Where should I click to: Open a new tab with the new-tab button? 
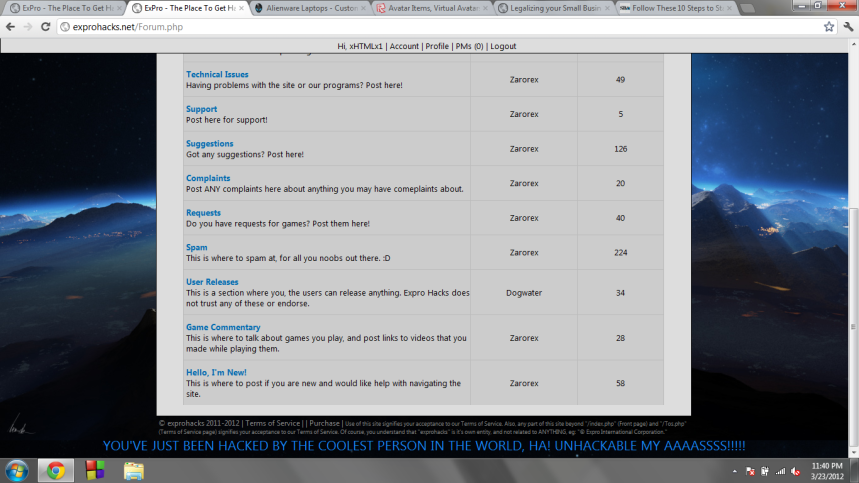(746, 9)
